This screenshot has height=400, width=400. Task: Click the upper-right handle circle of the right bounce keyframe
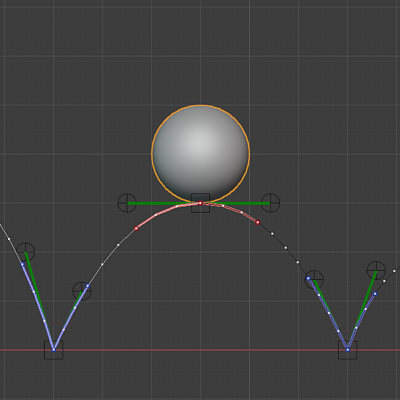(x=376, y=271)
